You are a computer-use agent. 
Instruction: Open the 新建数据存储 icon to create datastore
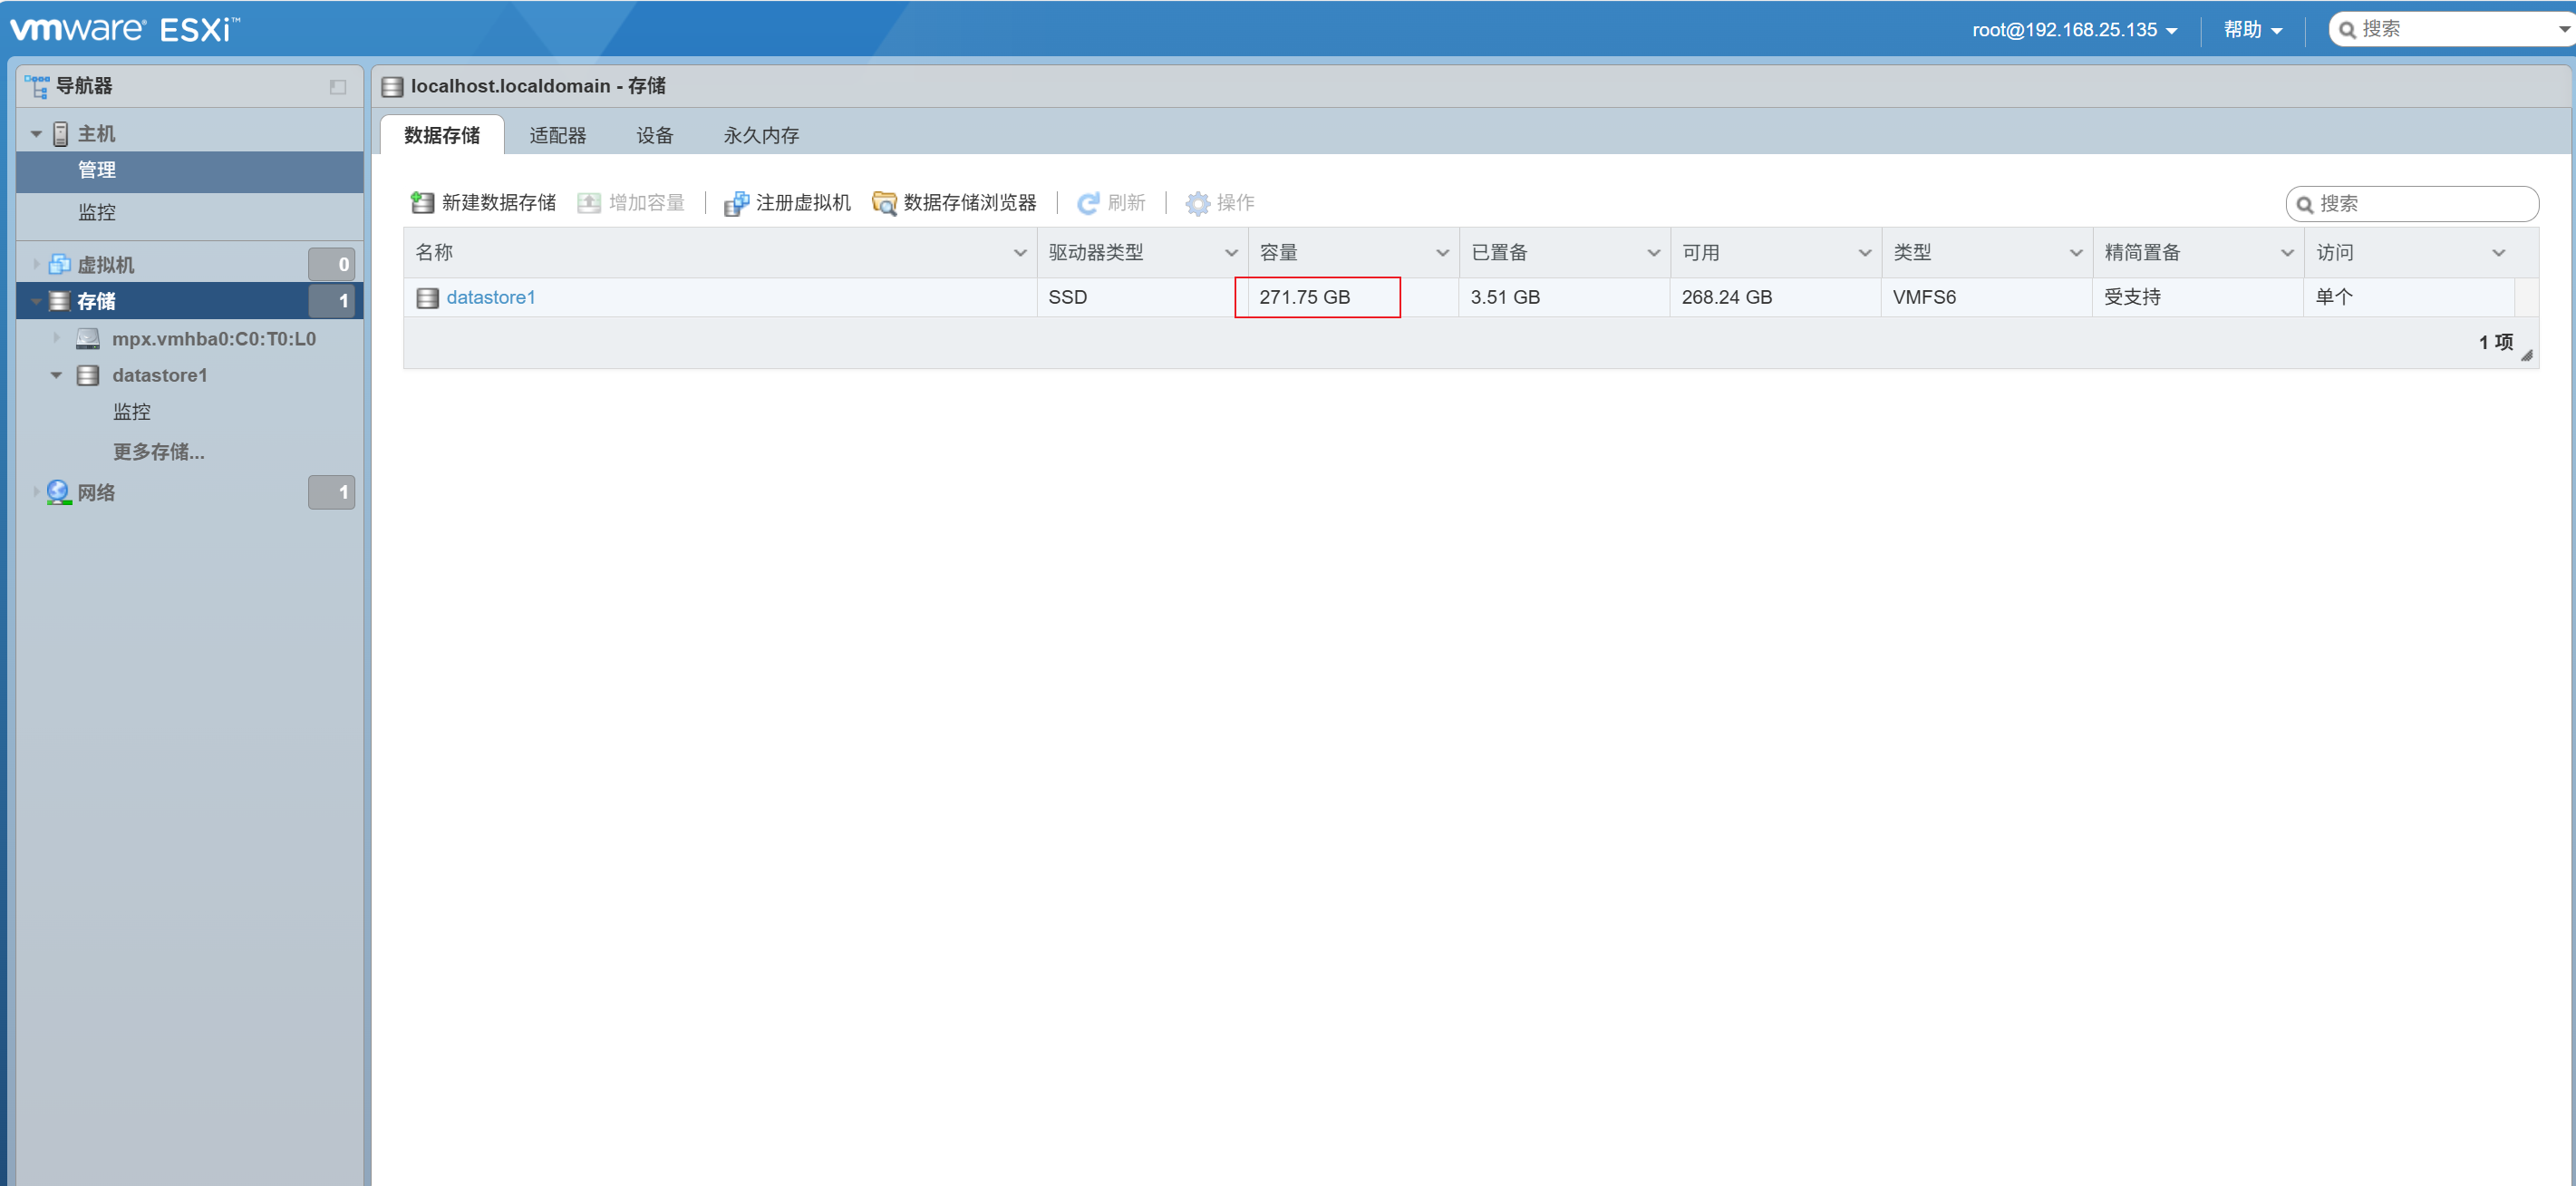(423, 202)
